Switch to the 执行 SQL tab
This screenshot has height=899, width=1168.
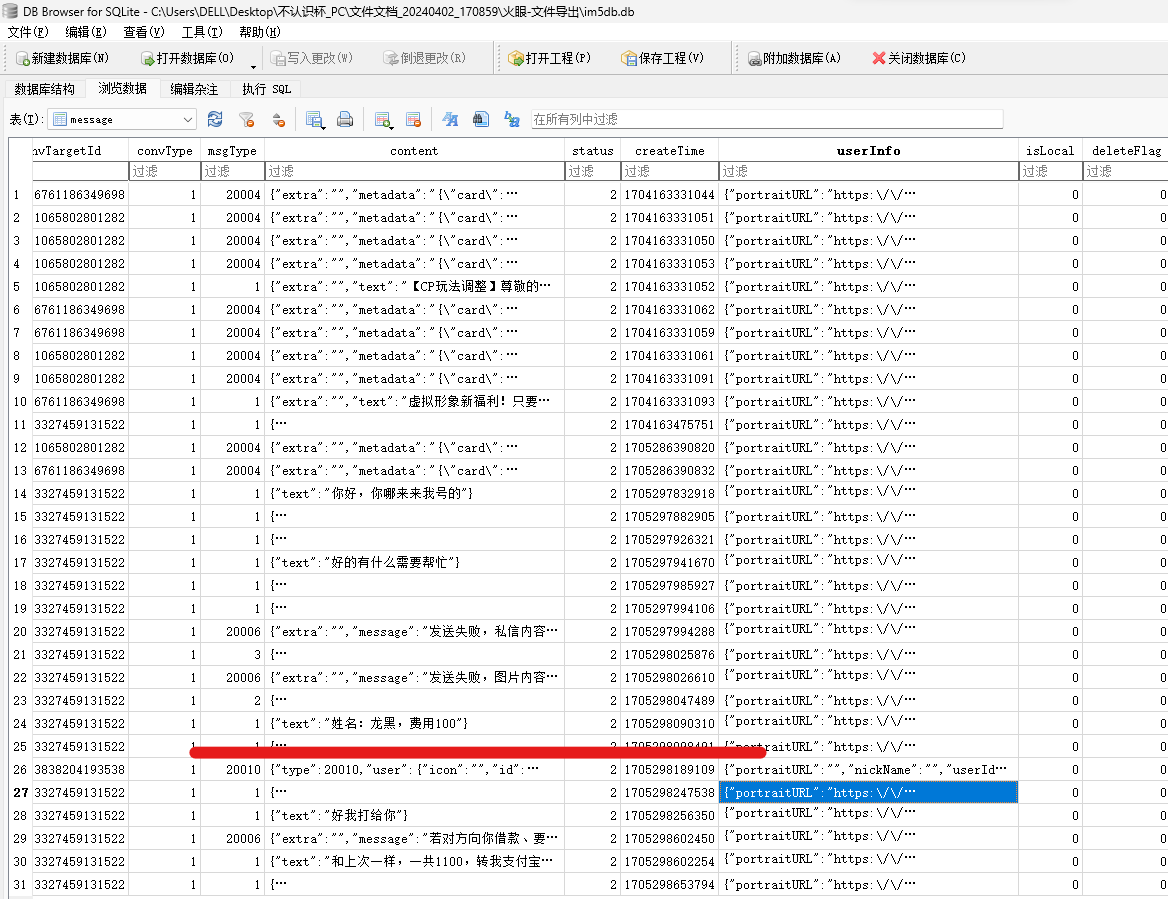[266, 89]
